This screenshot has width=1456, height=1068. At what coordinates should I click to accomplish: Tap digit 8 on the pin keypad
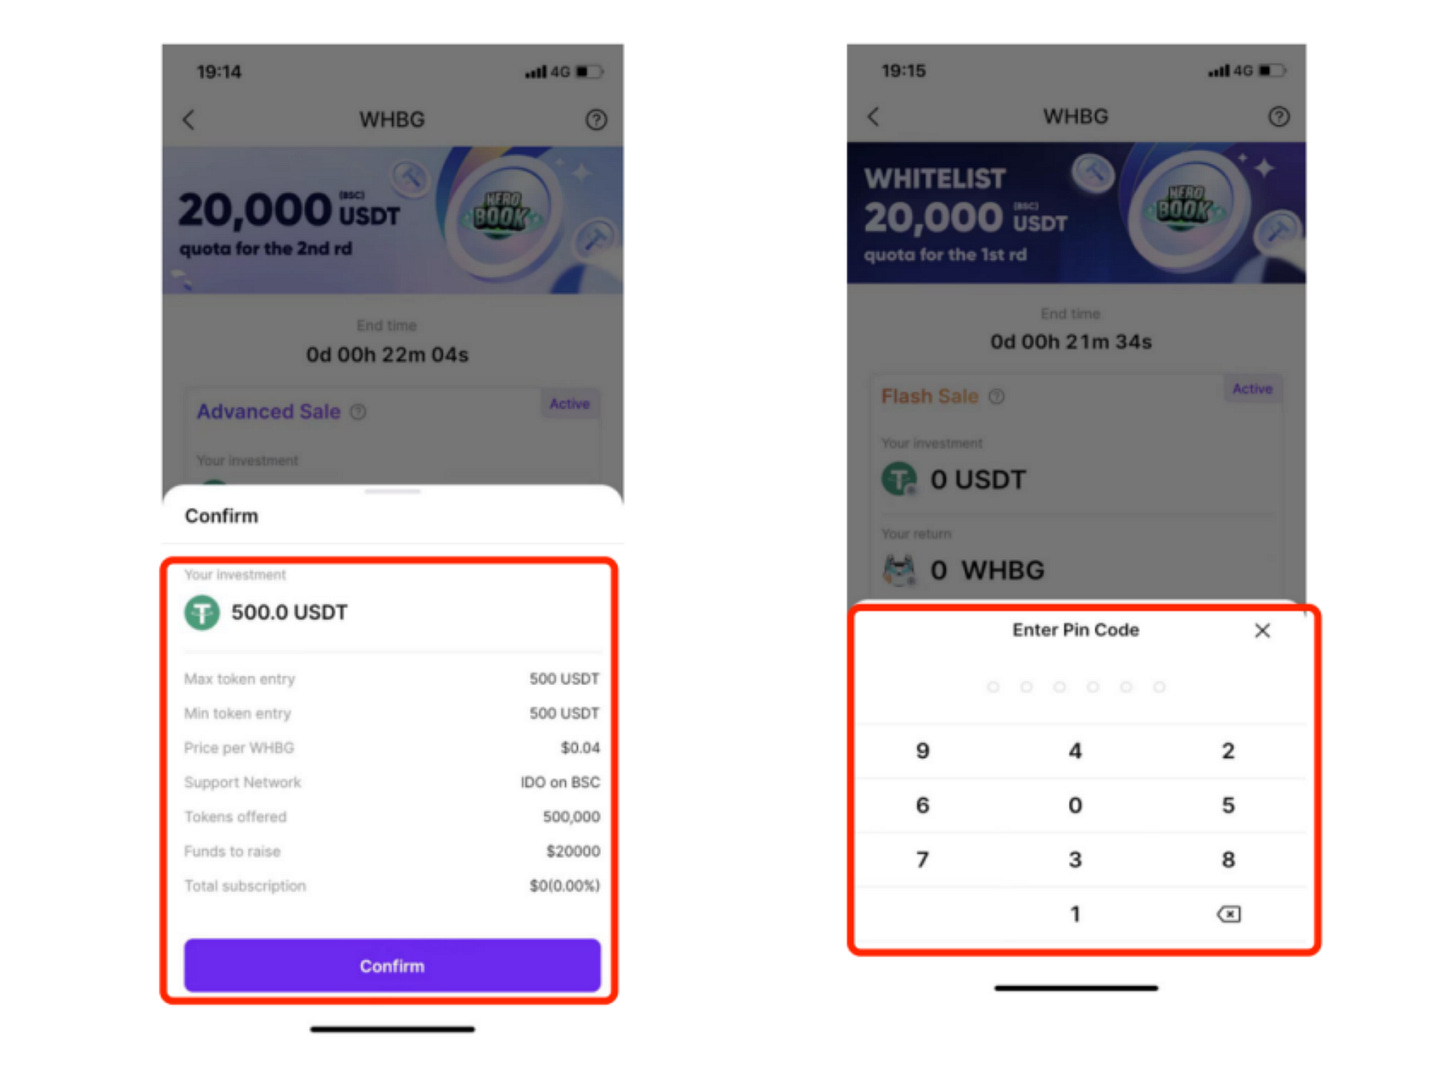pyautogui.click(x=1228, y=860)
